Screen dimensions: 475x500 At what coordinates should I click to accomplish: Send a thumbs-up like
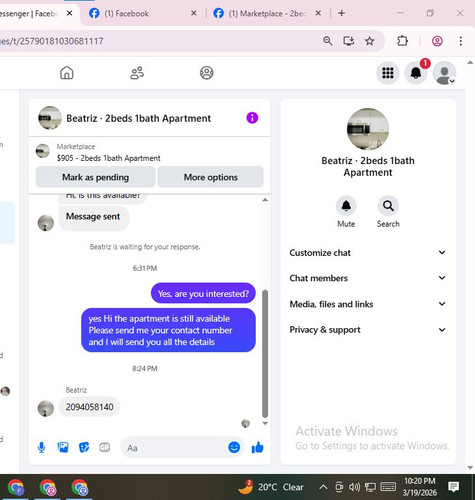click(258, 447)
